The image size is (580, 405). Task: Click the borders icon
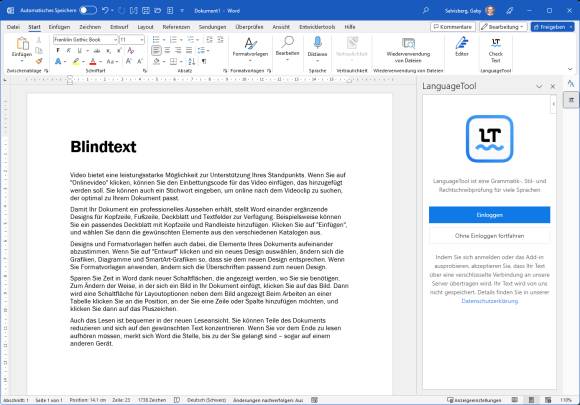tap(173, 61)
